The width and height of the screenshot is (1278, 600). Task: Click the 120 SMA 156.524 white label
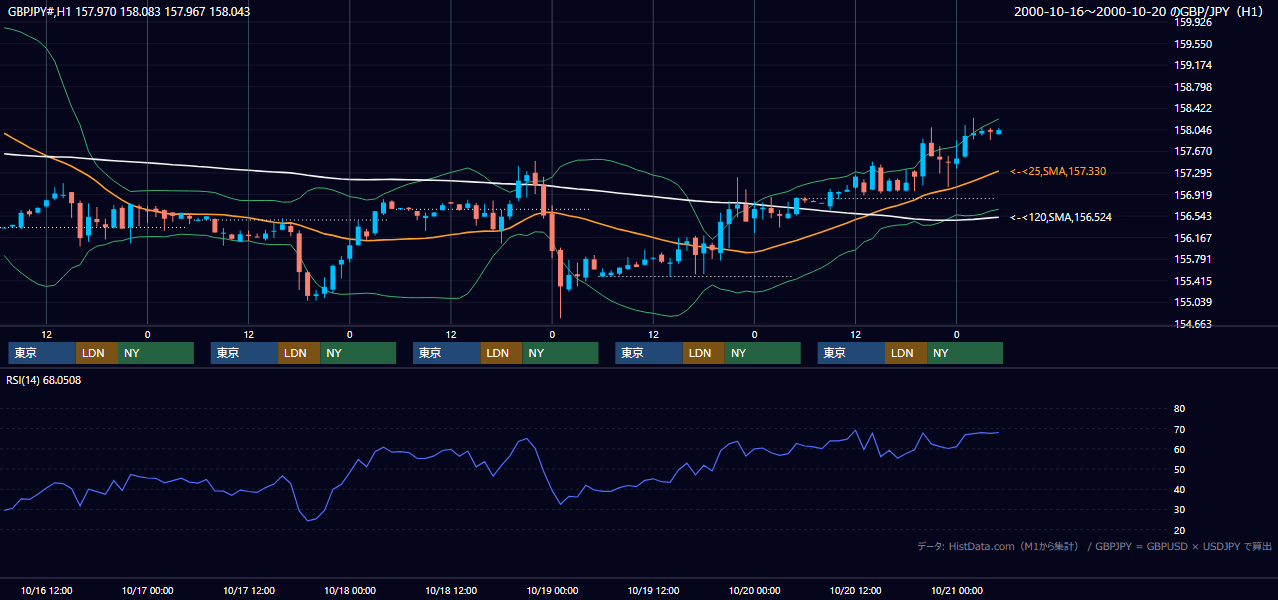pos(1061,217)
